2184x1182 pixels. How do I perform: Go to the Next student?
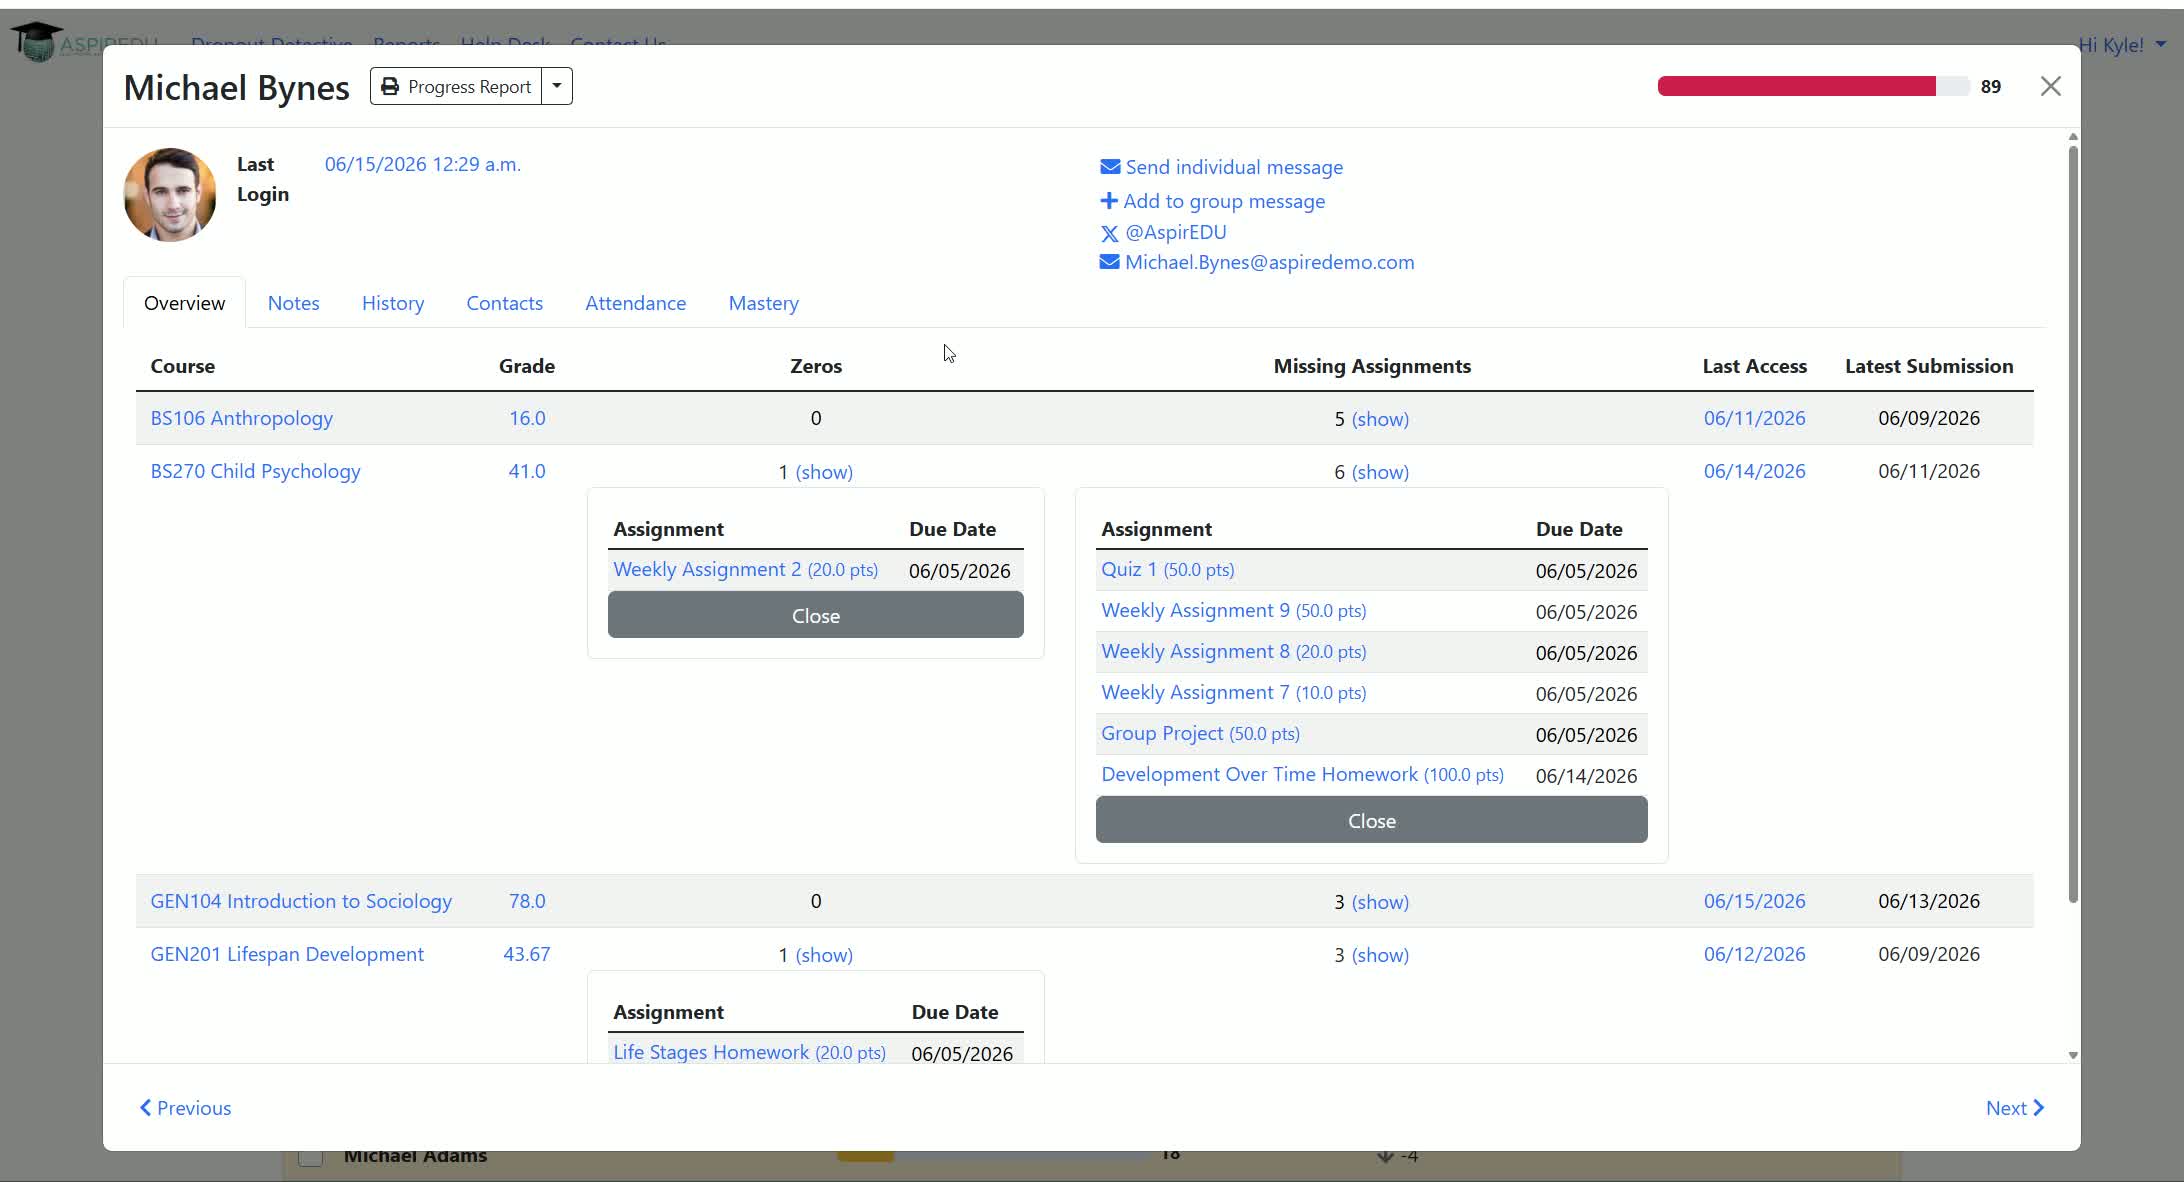(2015, 1108)
